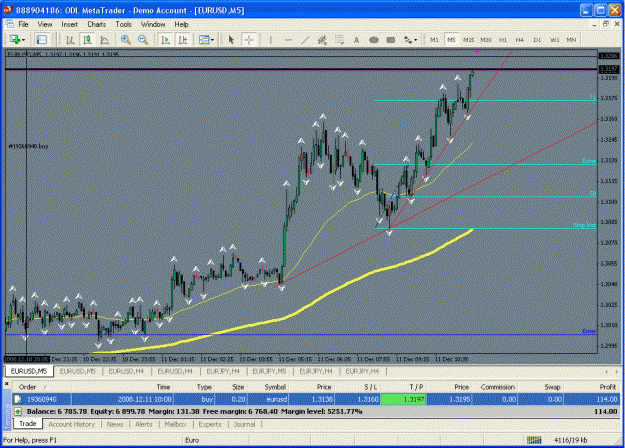Switch chart to Bar Chart mode

[x=70, y=40]
